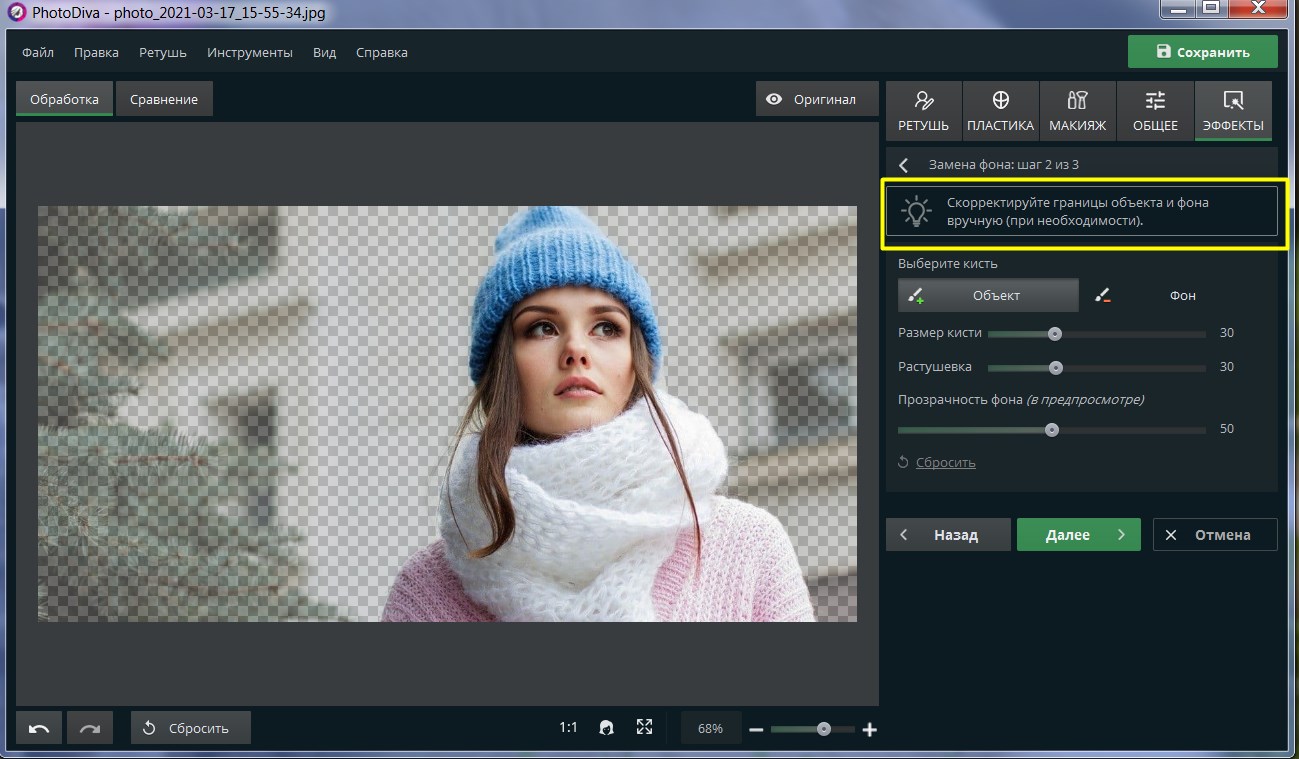This screenshot has width=1299, height=759.
Task: Select the Объект brush mode
Action: click(988, 295)
